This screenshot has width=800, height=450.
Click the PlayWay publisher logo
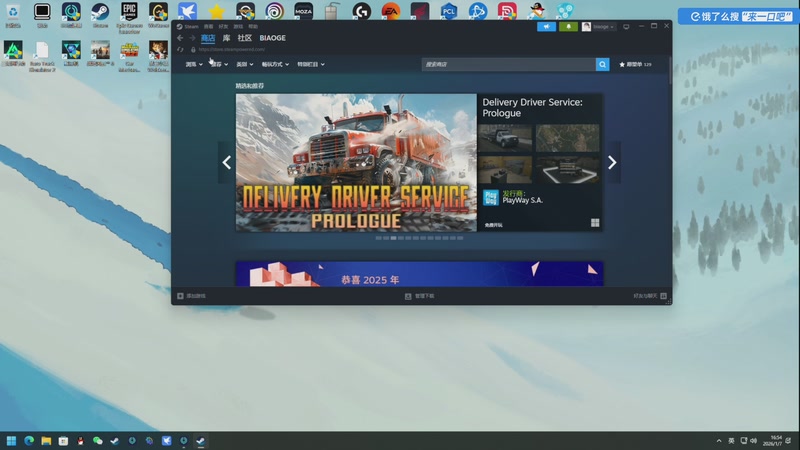490,197
